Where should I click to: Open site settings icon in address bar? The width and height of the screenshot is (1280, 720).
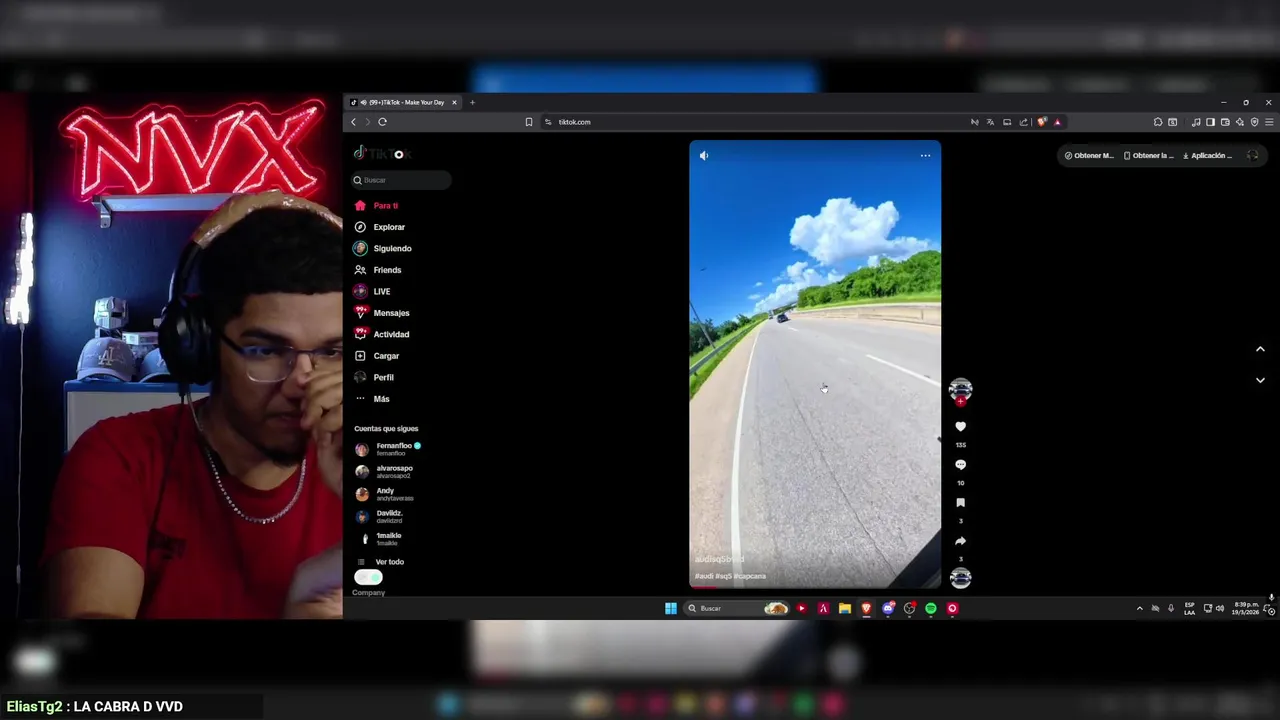(x=548, y=122)
